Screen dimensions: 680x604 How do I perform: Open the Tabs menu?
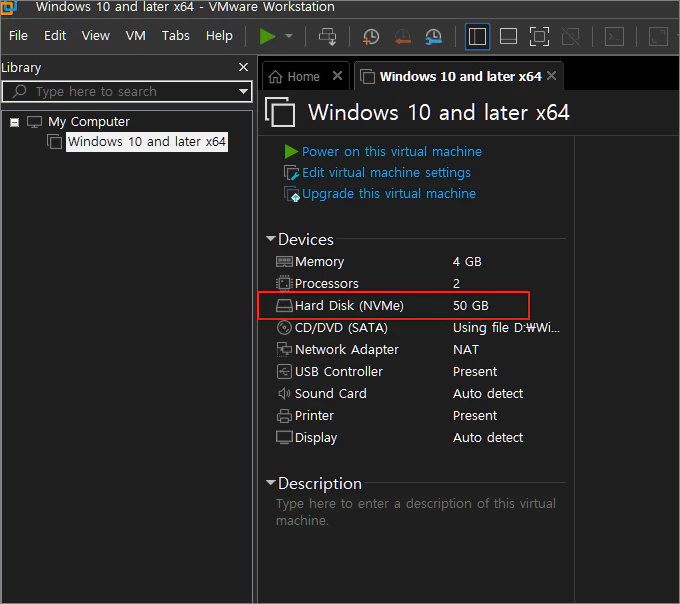pyautogui.click(x=176, y=36)
